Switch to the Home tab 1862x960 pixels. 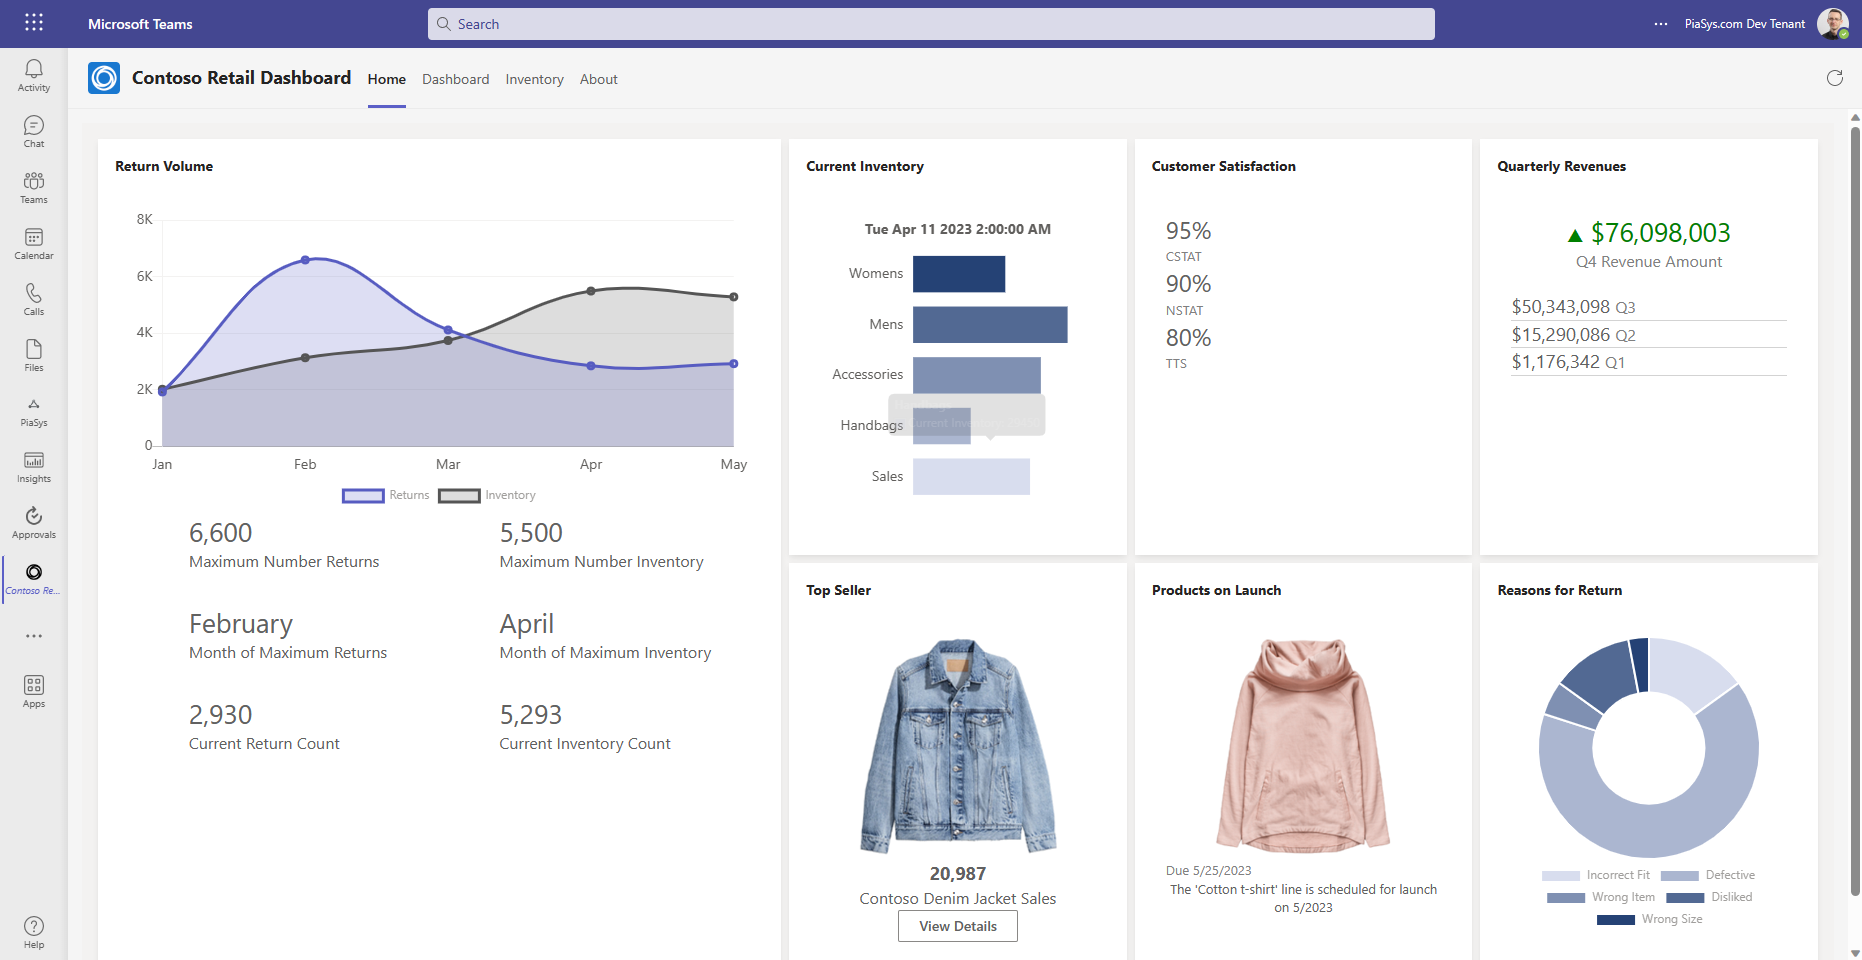point(387,79)
